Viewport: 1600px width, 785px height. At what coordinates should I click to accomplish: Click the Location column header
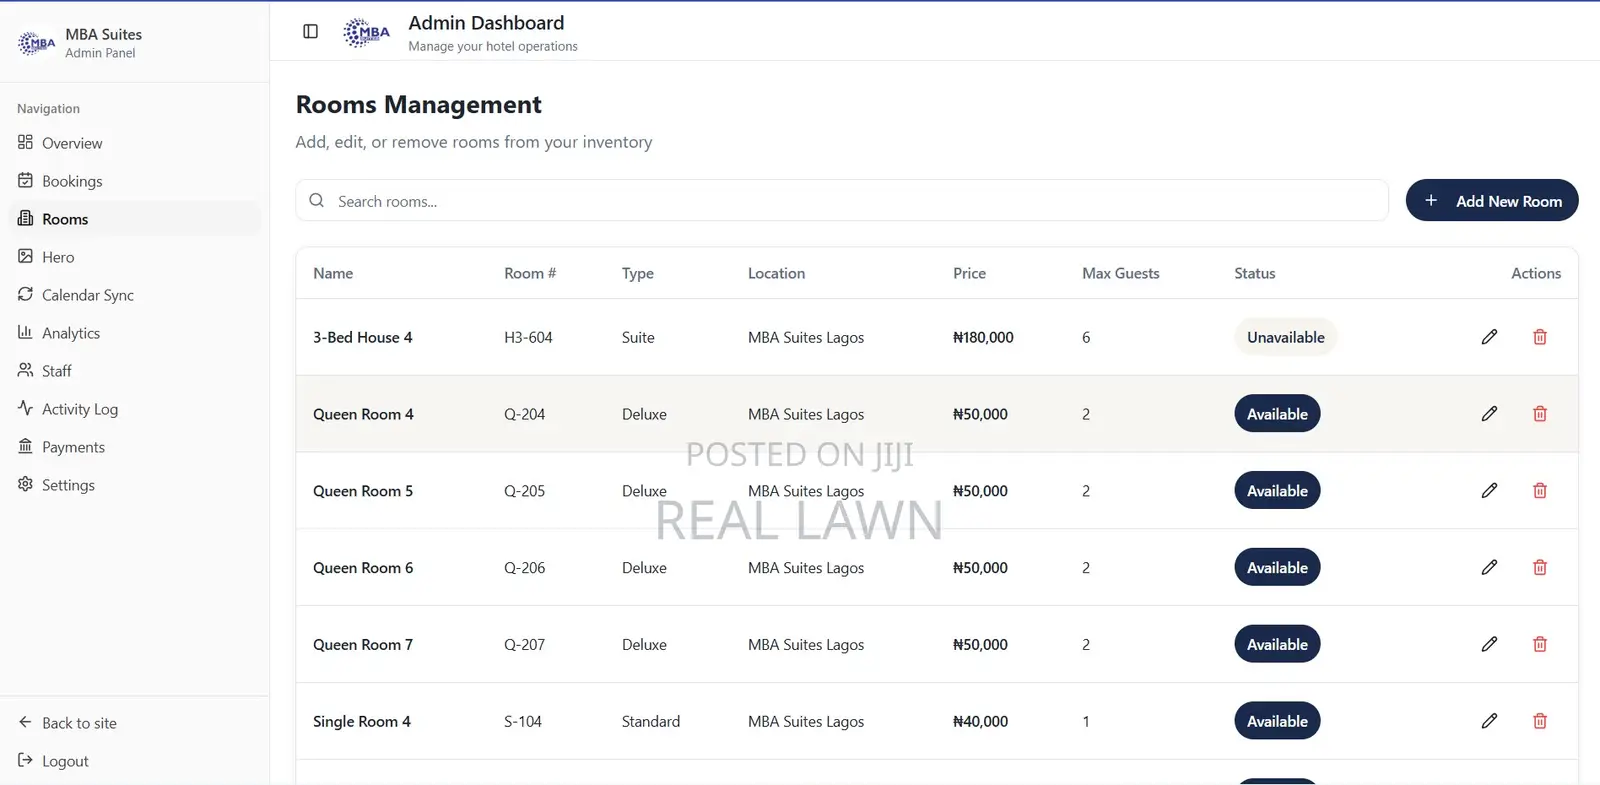pos(776,273)
